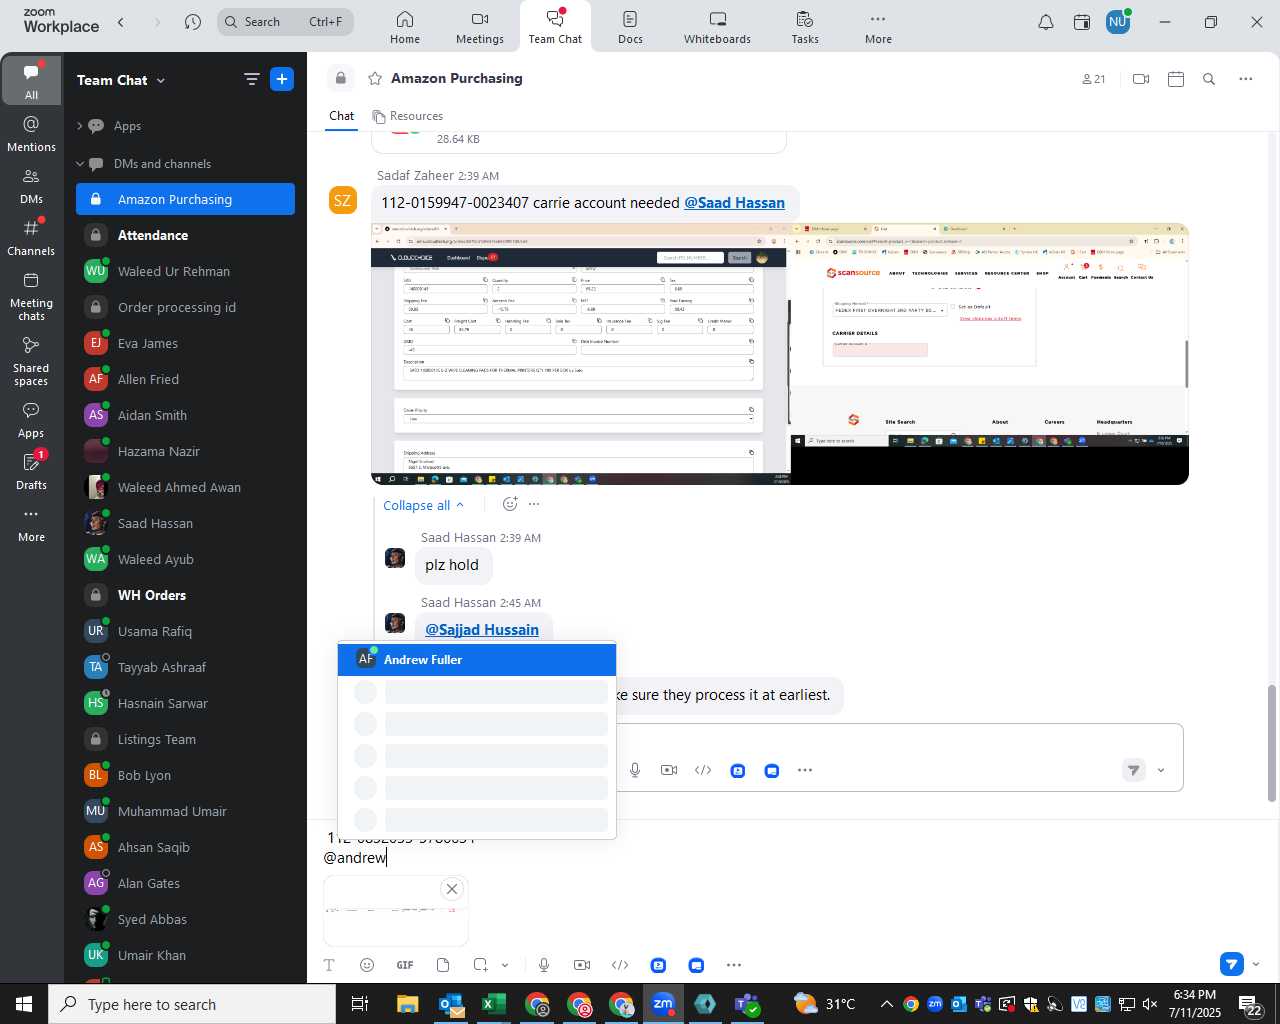Open the All chats sidebar icon
Image resolution: width=1280 pixels, height=1024 pixels.
(x=31, y=80)
